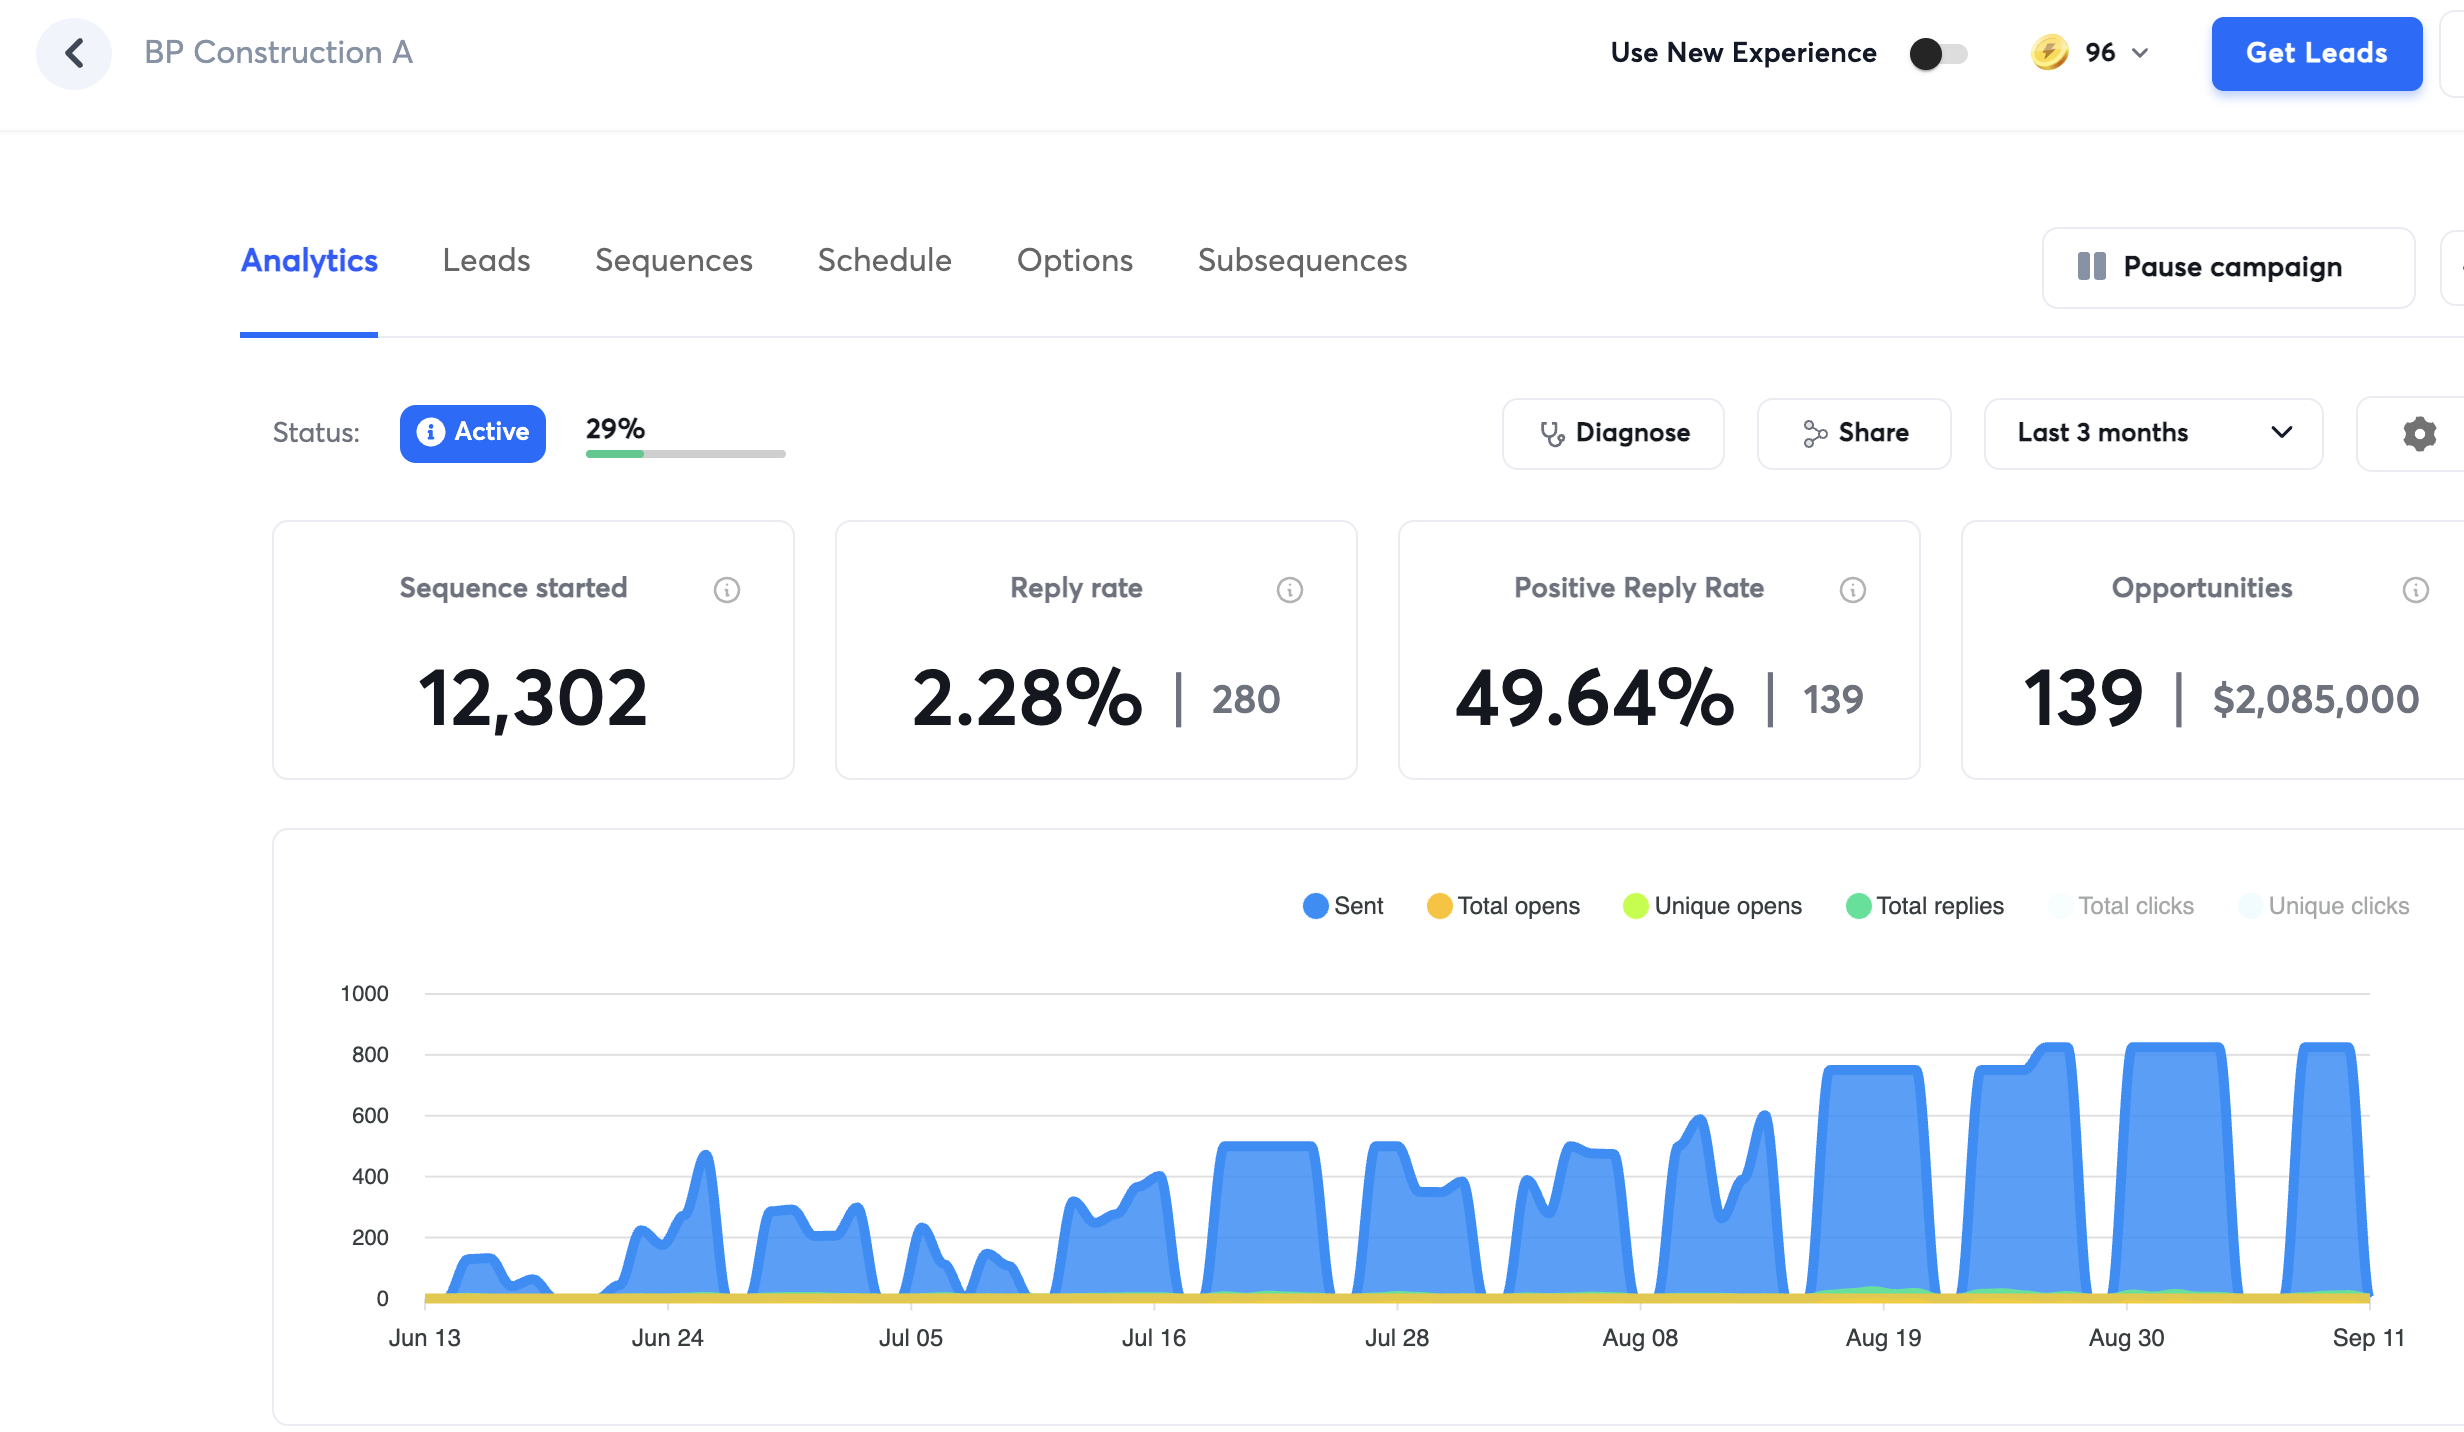The image size is (2464, 1432).
Task: Click the Pause campaign button
Action: point(2228,267)
